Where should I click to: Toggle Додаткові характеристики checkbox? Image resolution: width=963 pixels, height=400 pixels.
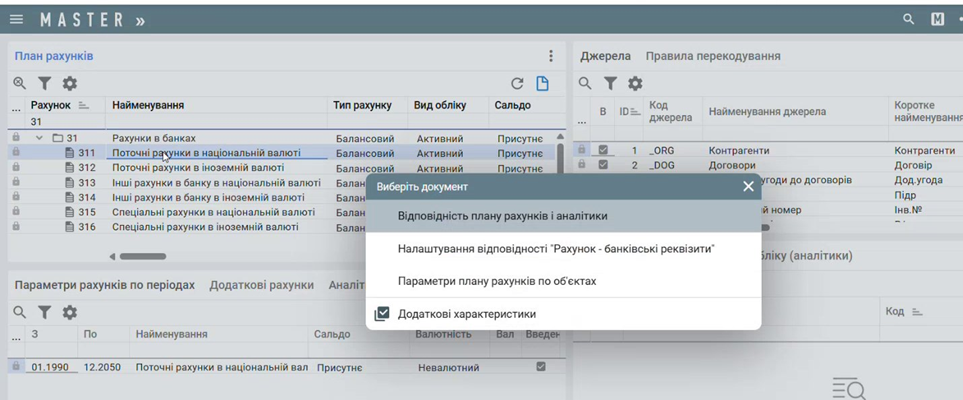381,314
